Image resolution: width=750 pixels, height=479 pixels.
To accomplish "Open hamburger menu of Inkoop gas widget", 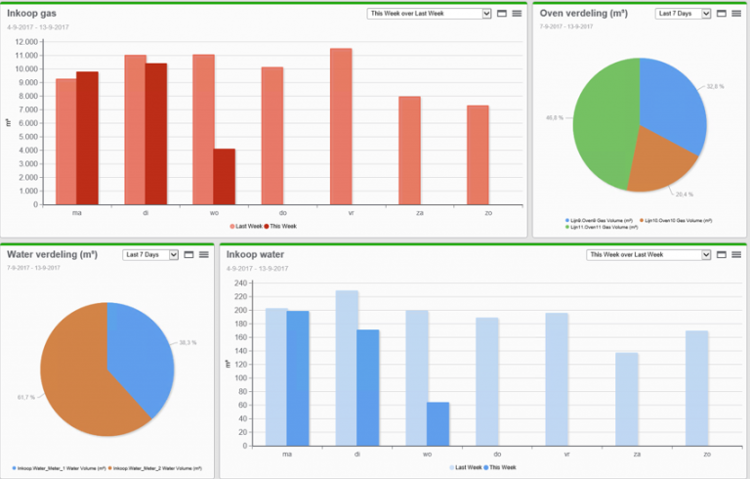I will pos(517,13).
